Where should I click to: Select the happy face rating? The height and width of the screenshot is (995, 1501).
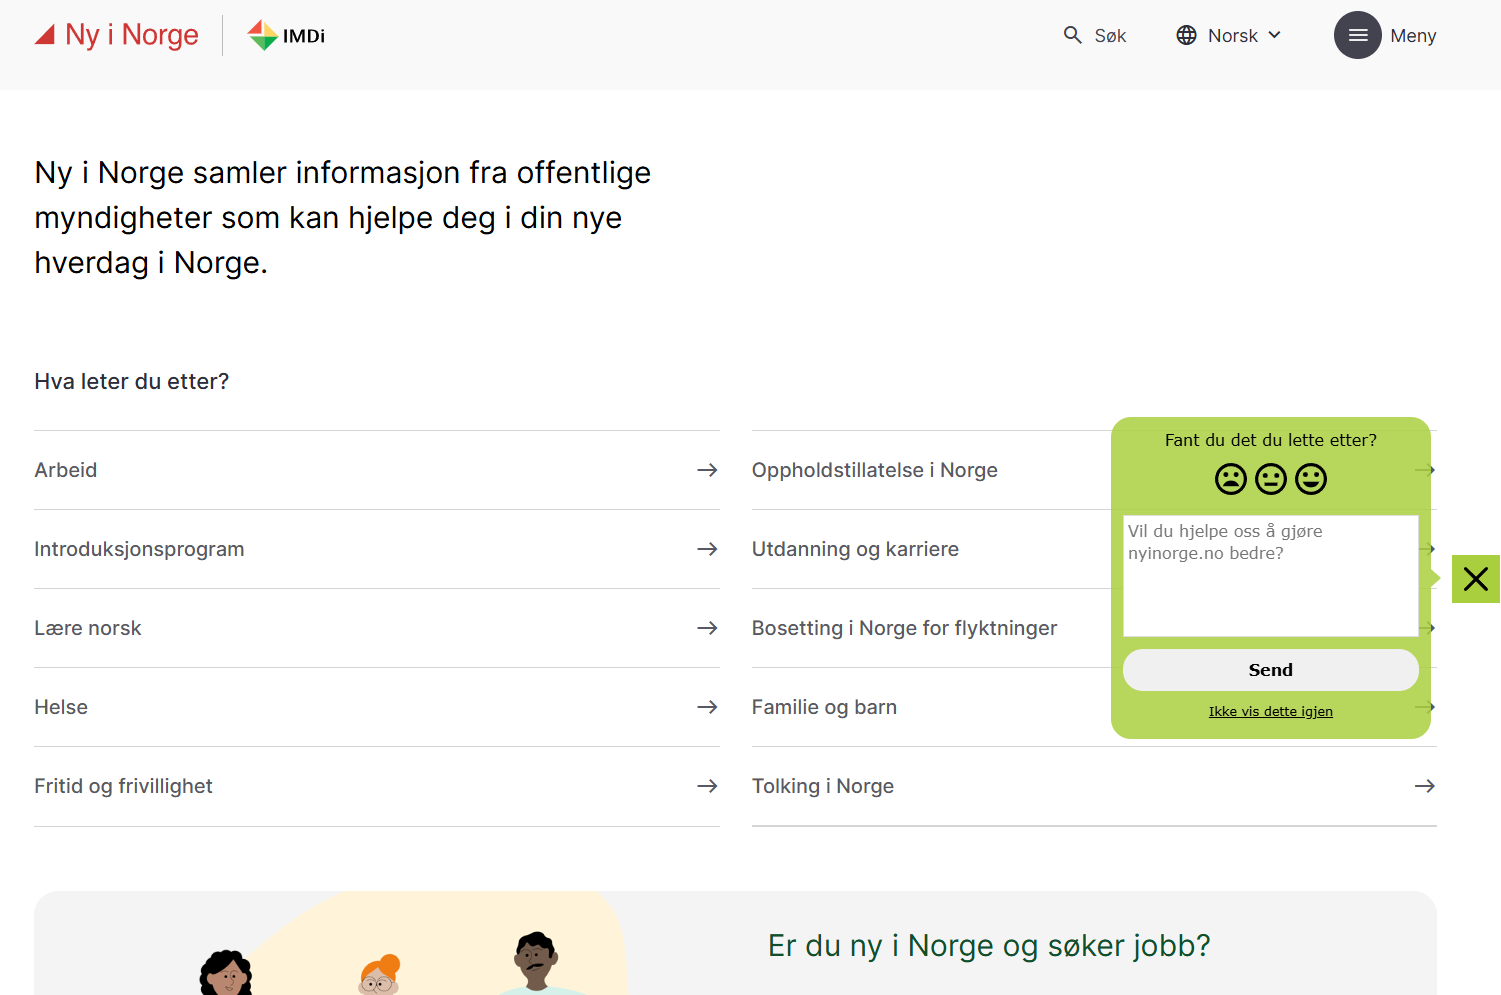(1310, 479)
